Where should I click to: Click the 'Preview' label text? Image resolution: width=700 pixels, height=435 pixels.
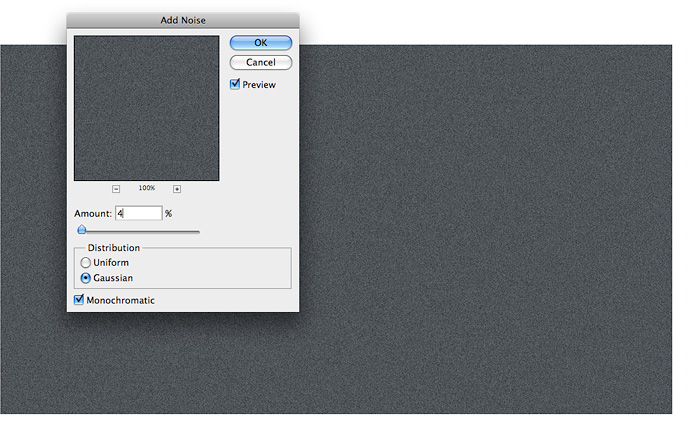click(x=259, y=85)
